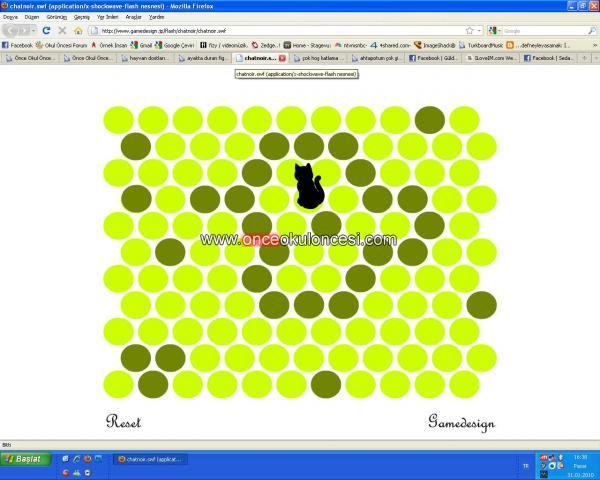Click the Reset link under the board
Image resolution: width=600 pixels, height=480 pixels.
[x=123, y=421]
